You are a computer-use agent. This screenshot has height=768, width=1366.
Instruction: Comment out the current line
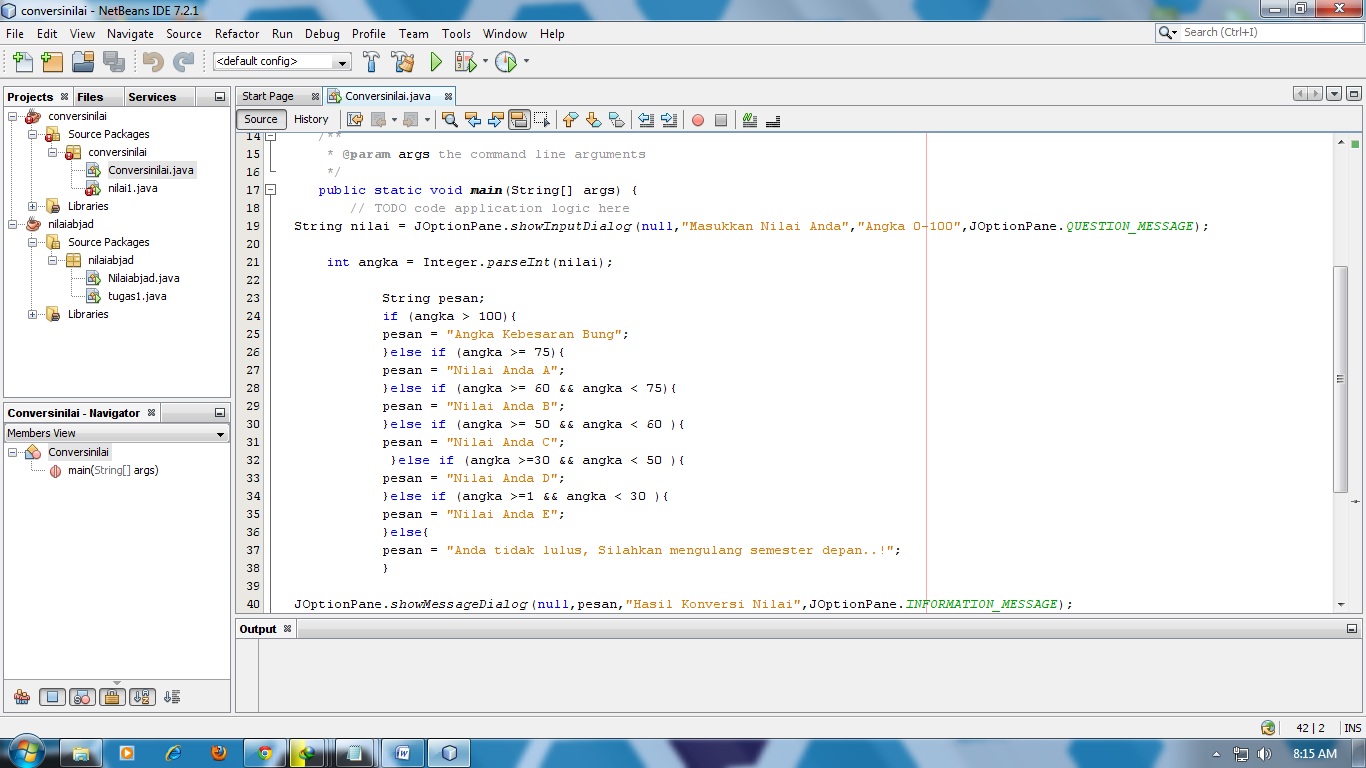pyautogui.click(x=750, y=120)
